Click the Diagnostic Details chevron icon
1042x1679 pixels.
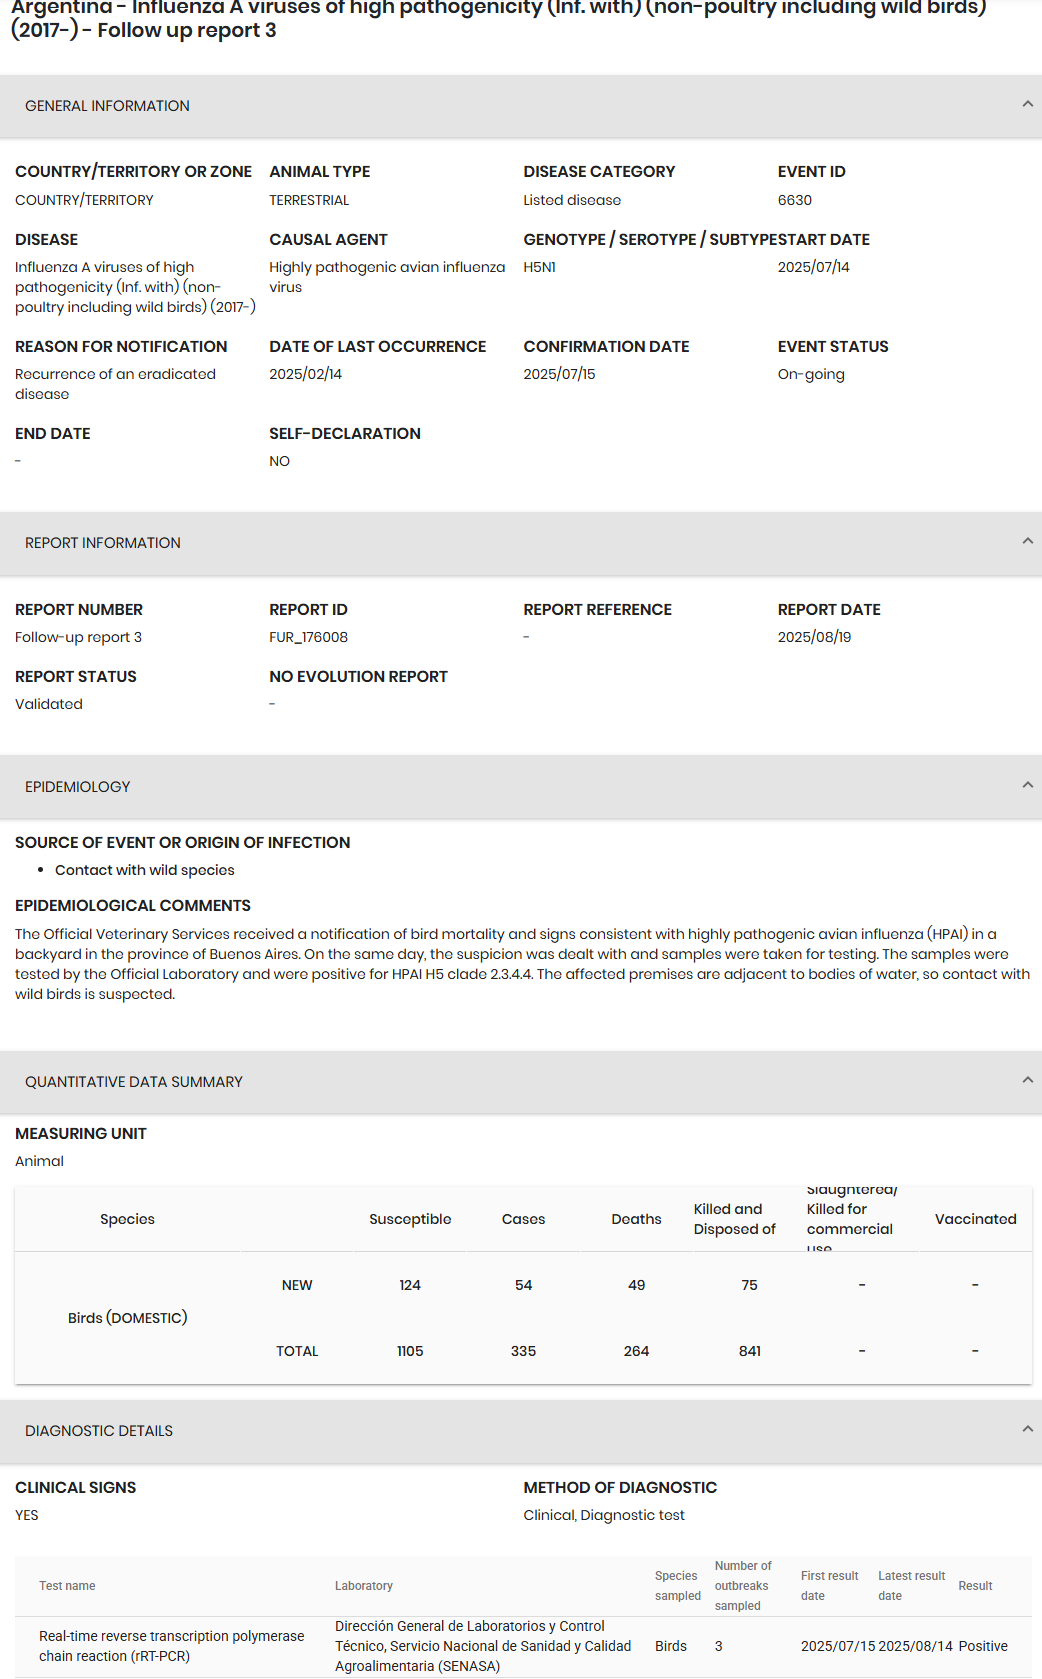[1027, 1429]
